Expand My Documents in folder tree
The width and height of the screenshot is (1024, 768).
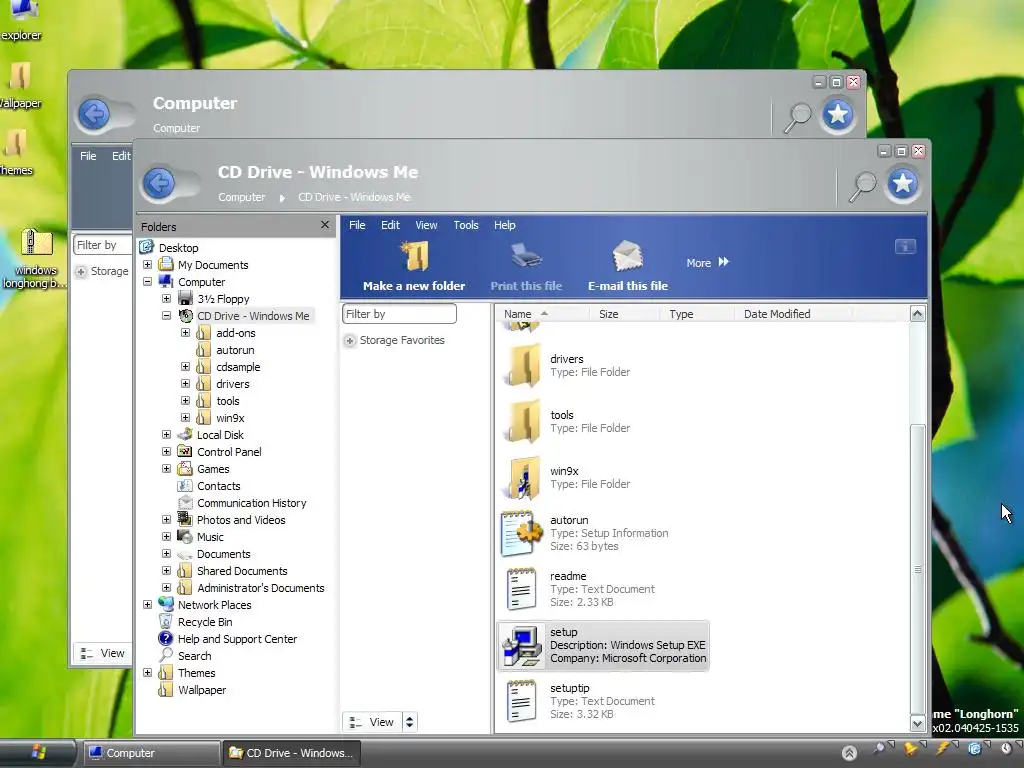[148, 264]
